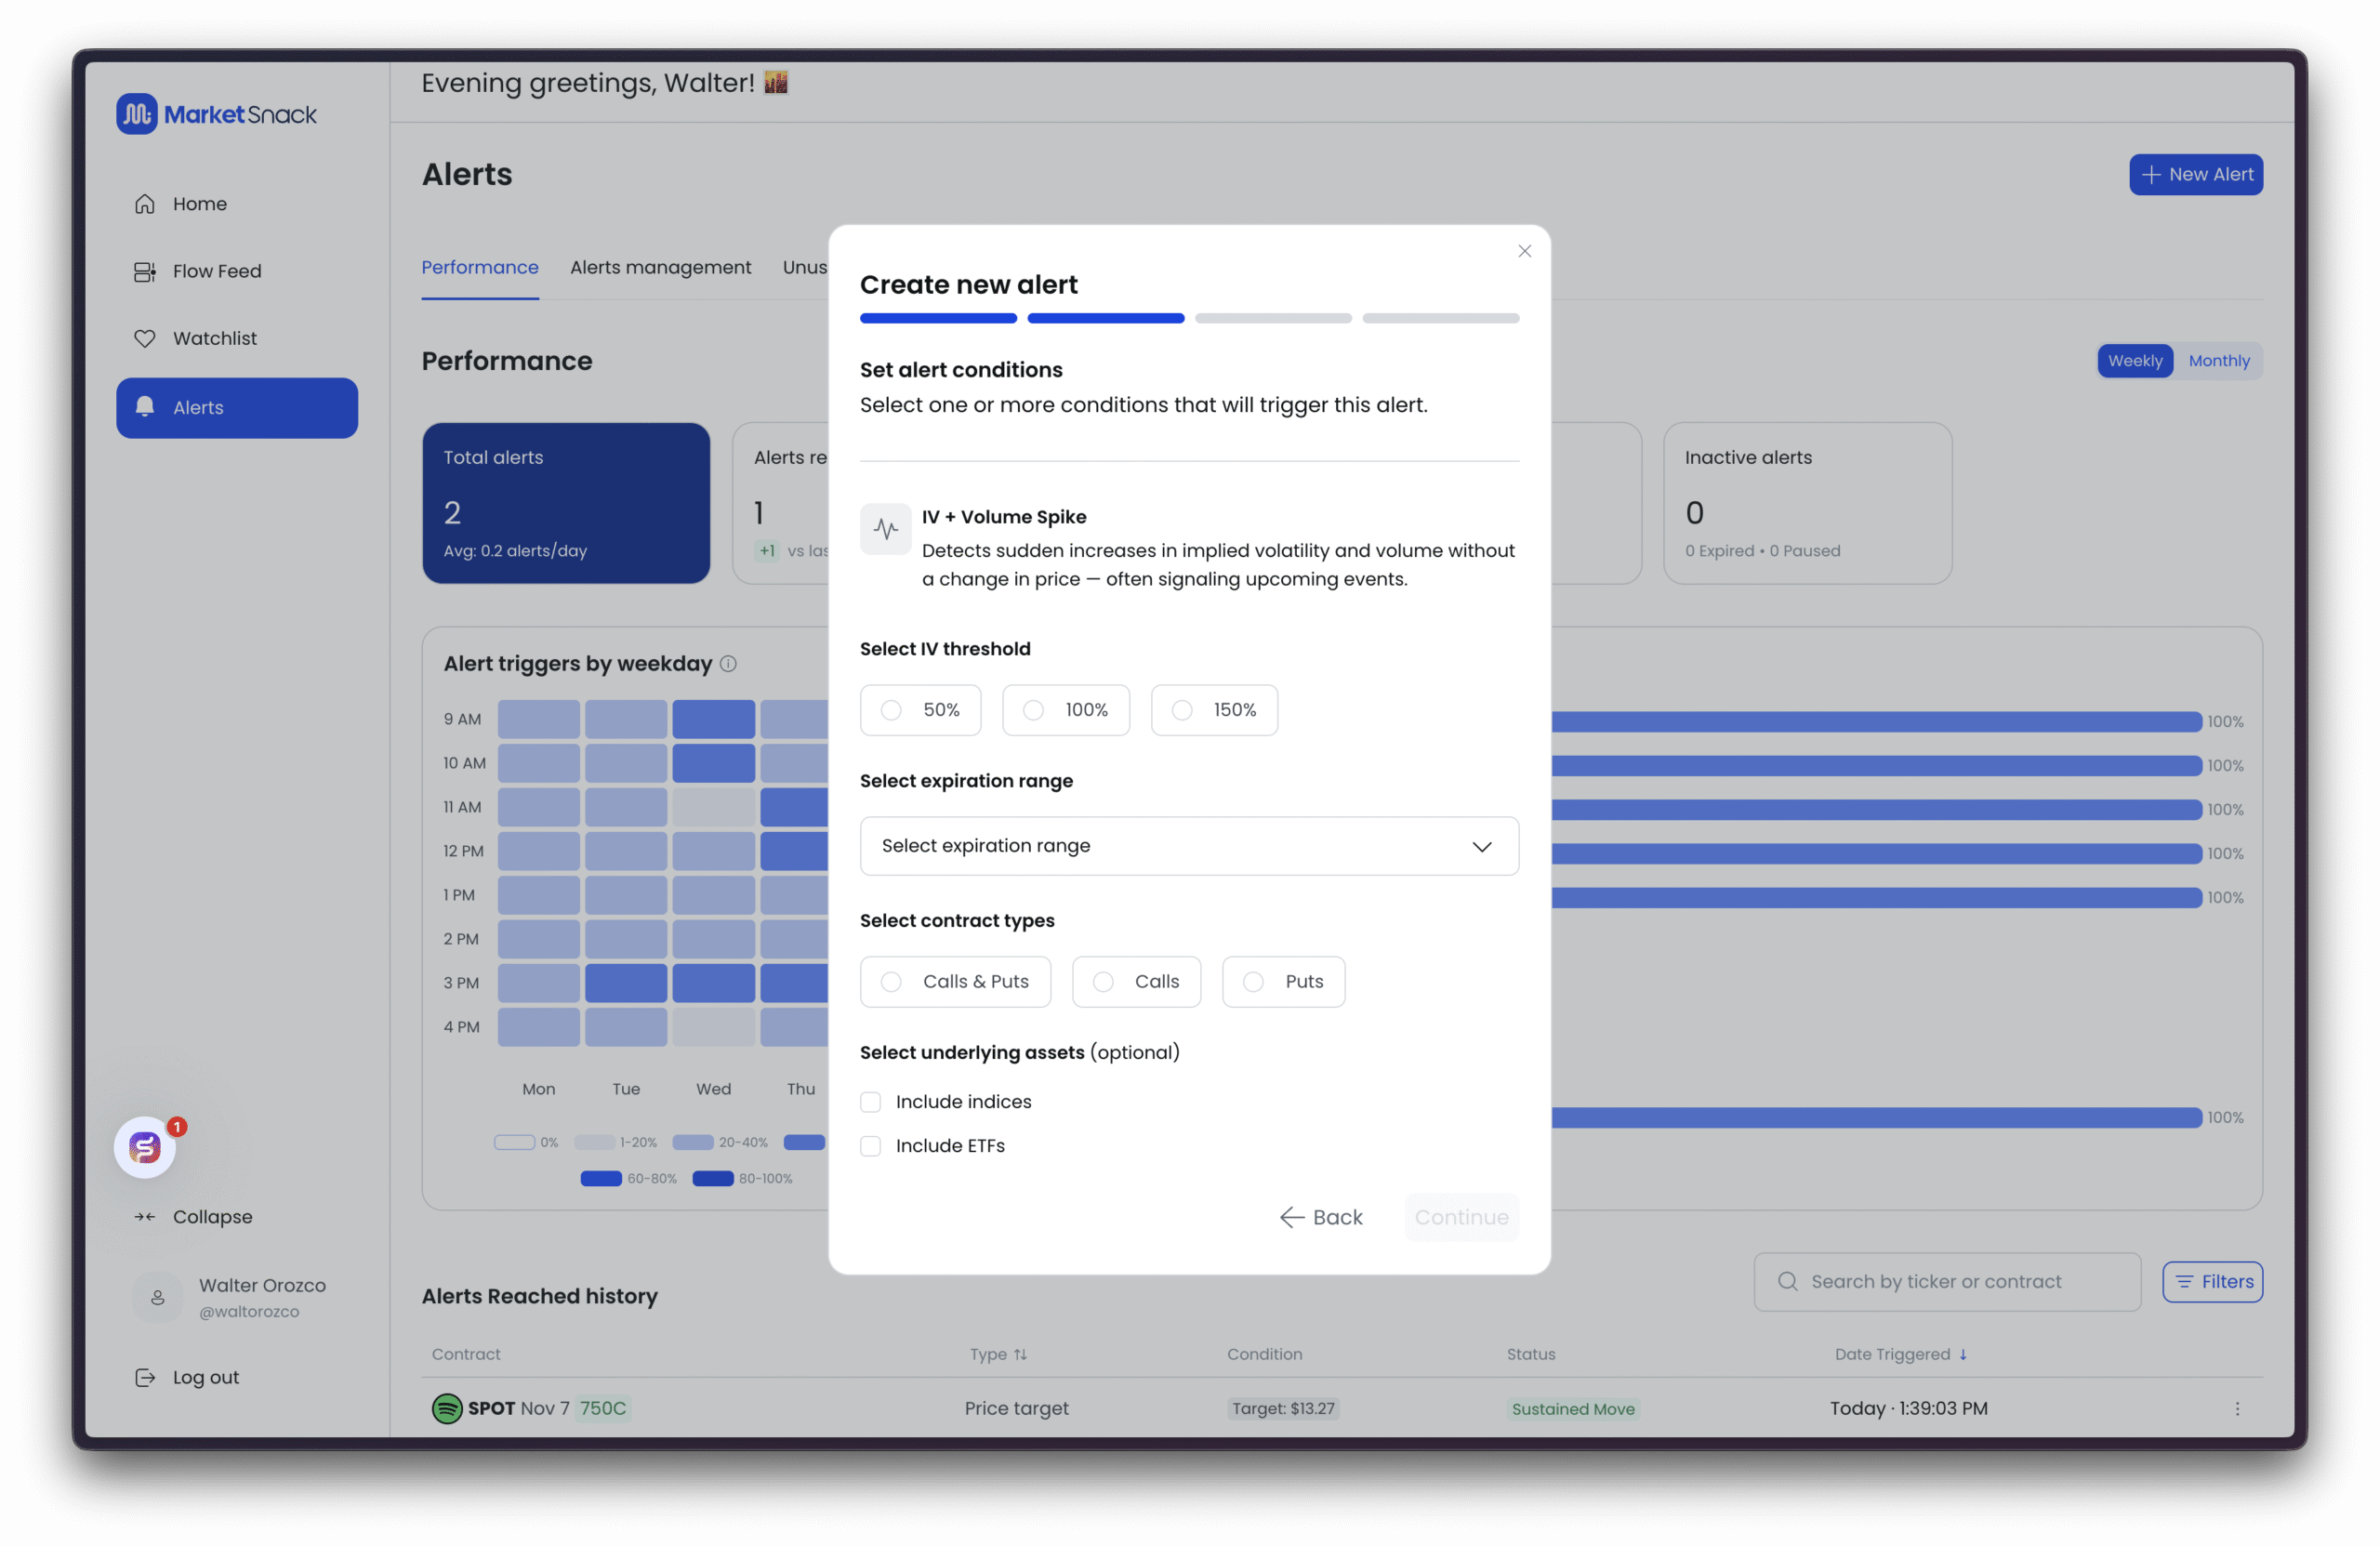Sort by the Type column arrows

[1020, 1354]
